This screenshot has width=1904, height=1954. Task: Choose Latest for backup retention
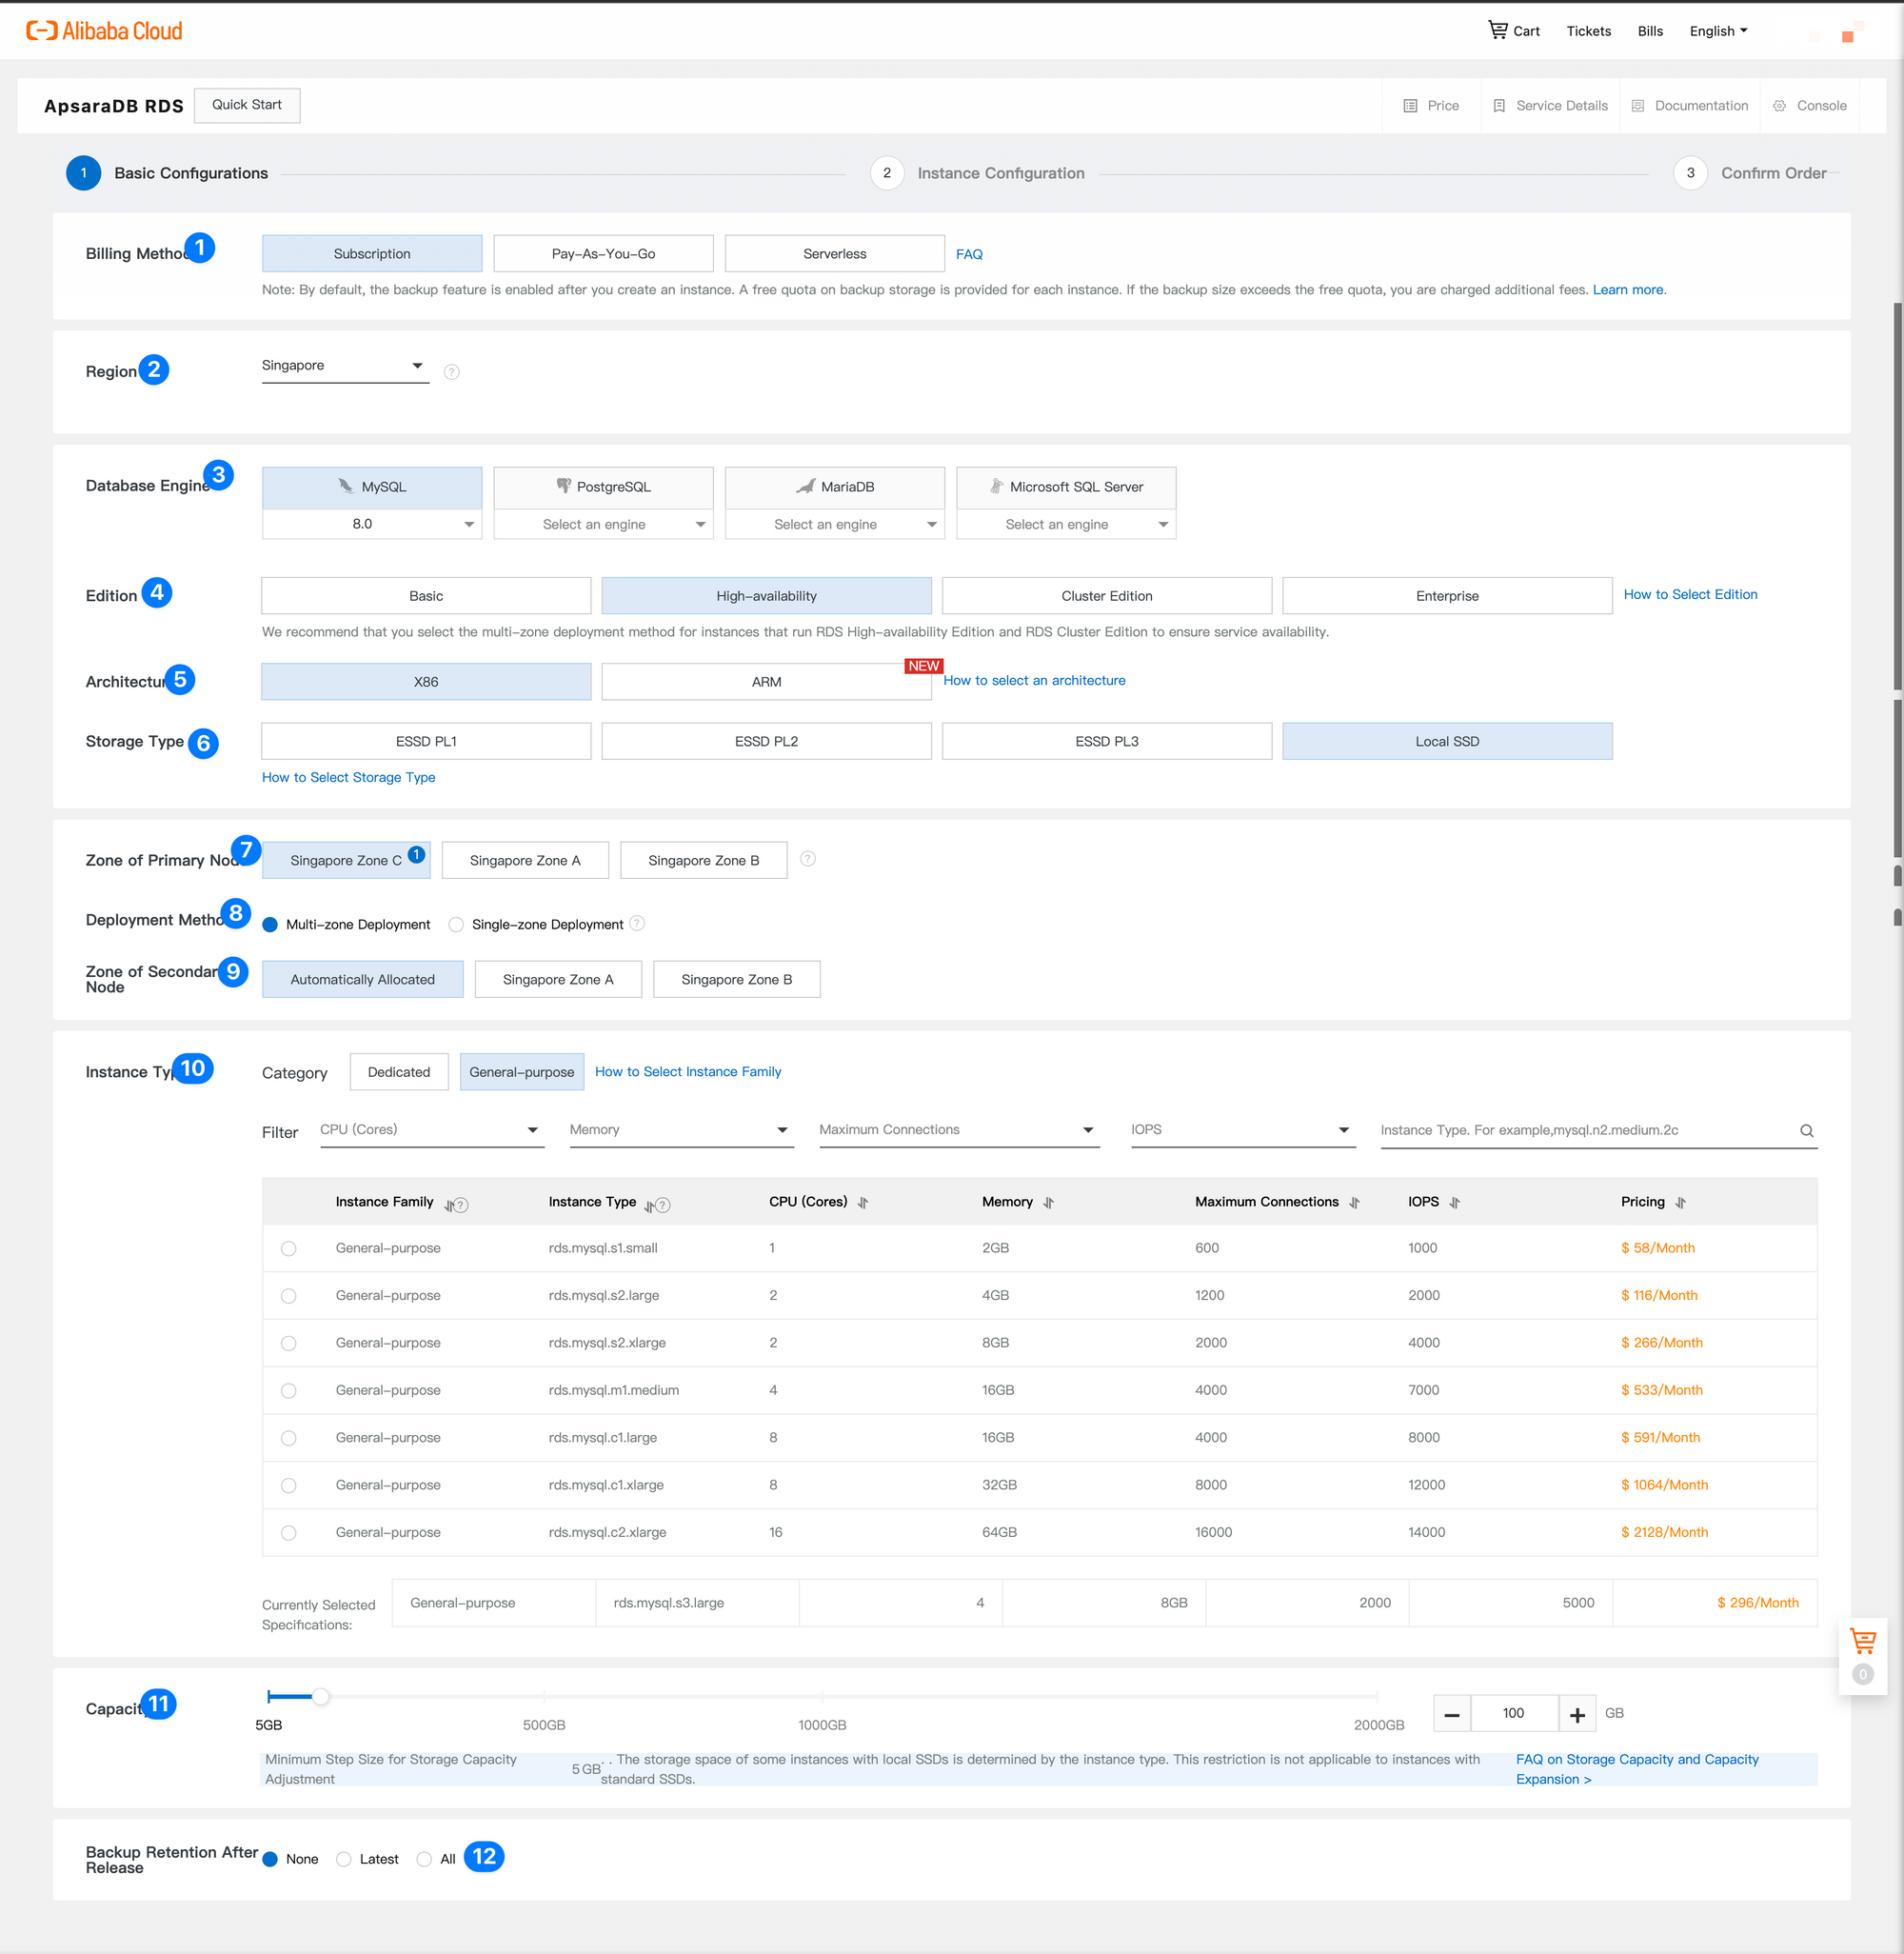click(344, 1859)
